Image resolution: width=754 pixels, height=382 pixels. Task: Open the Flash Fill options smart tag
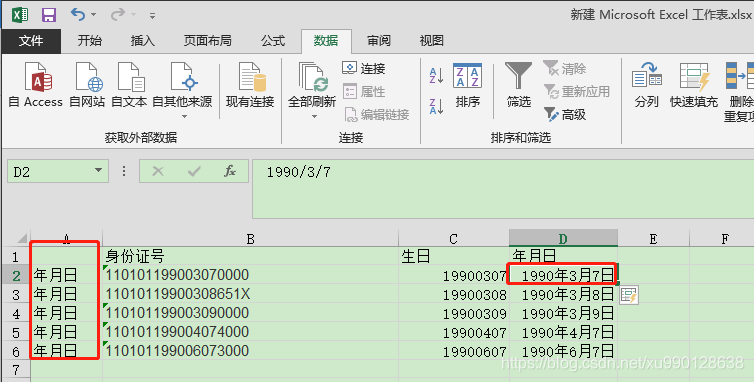click(x=629, y=295)
